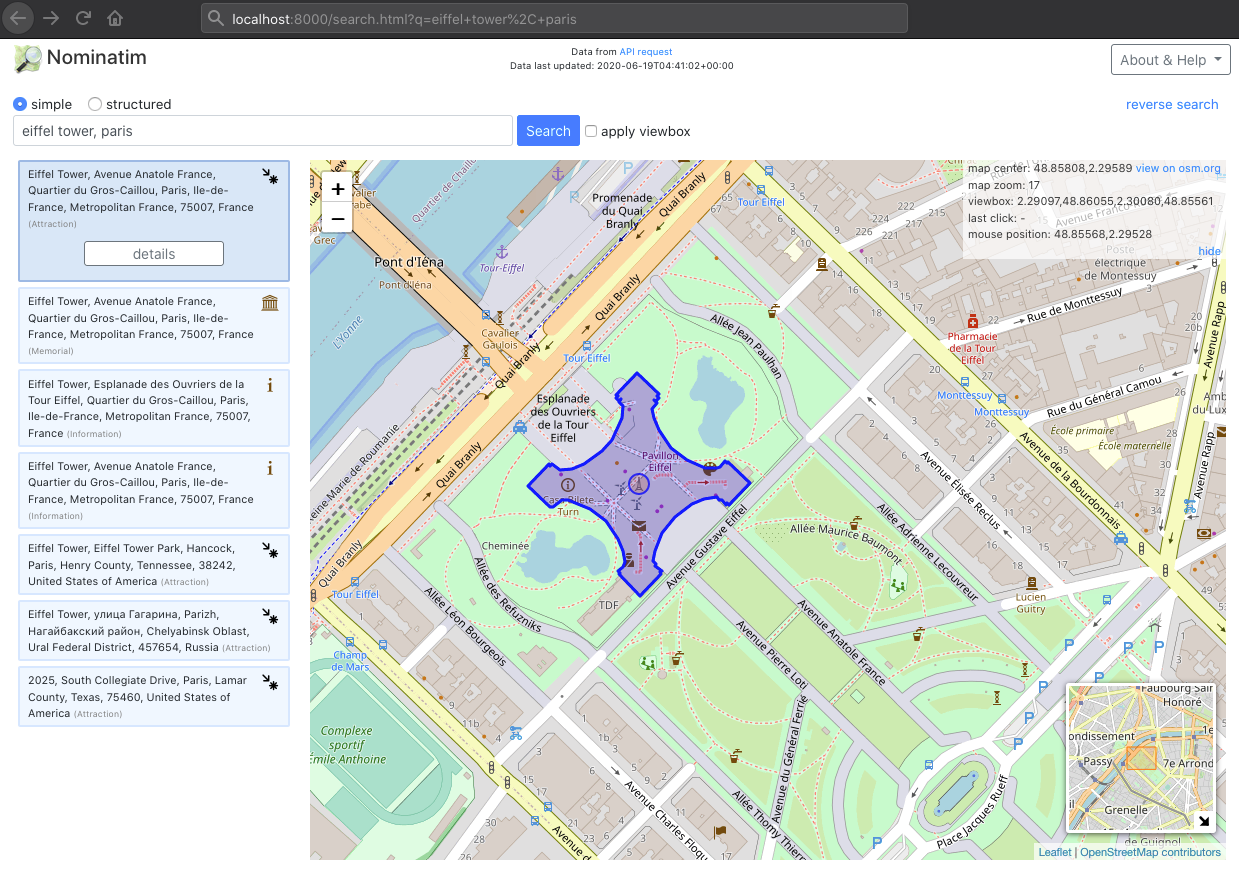Zoom in the map with plus button

pos(338,188)
